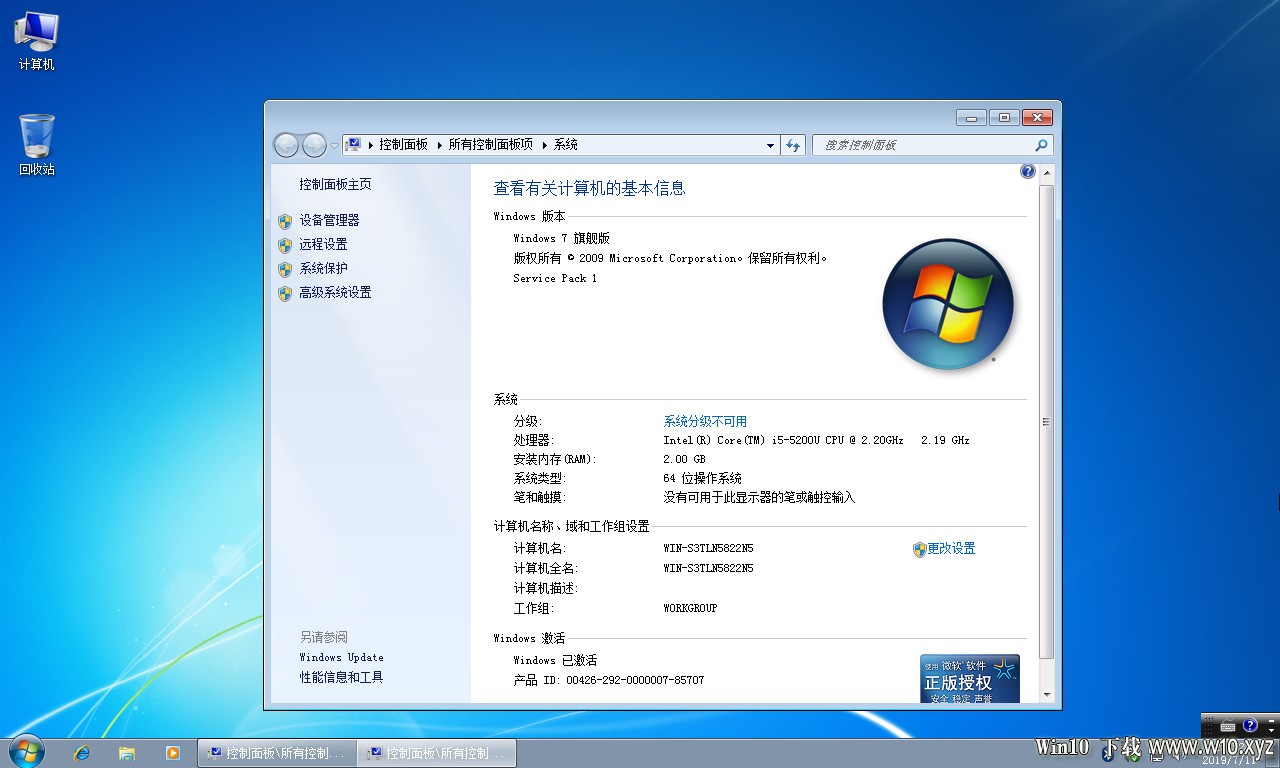The width and height of the screenshot is (1280, 768).
Task: Click the Service Pack 1 text
Action: pyautogui.click(x=555, y=278)
